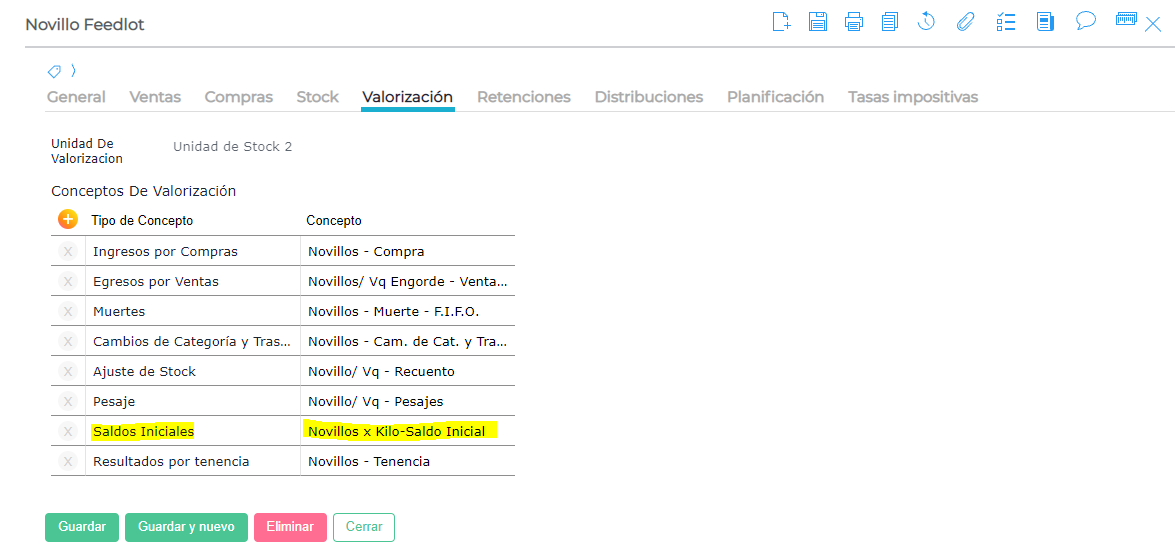
Task: Click the Novillo/ Vq - Pesajes cell
Action: [x=408, y=401]
